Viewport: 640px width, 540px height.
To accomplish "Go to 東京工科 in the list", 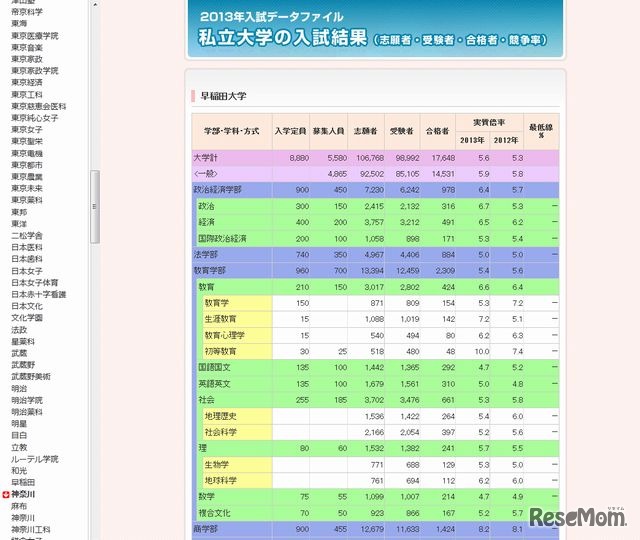I will [27, 94].
